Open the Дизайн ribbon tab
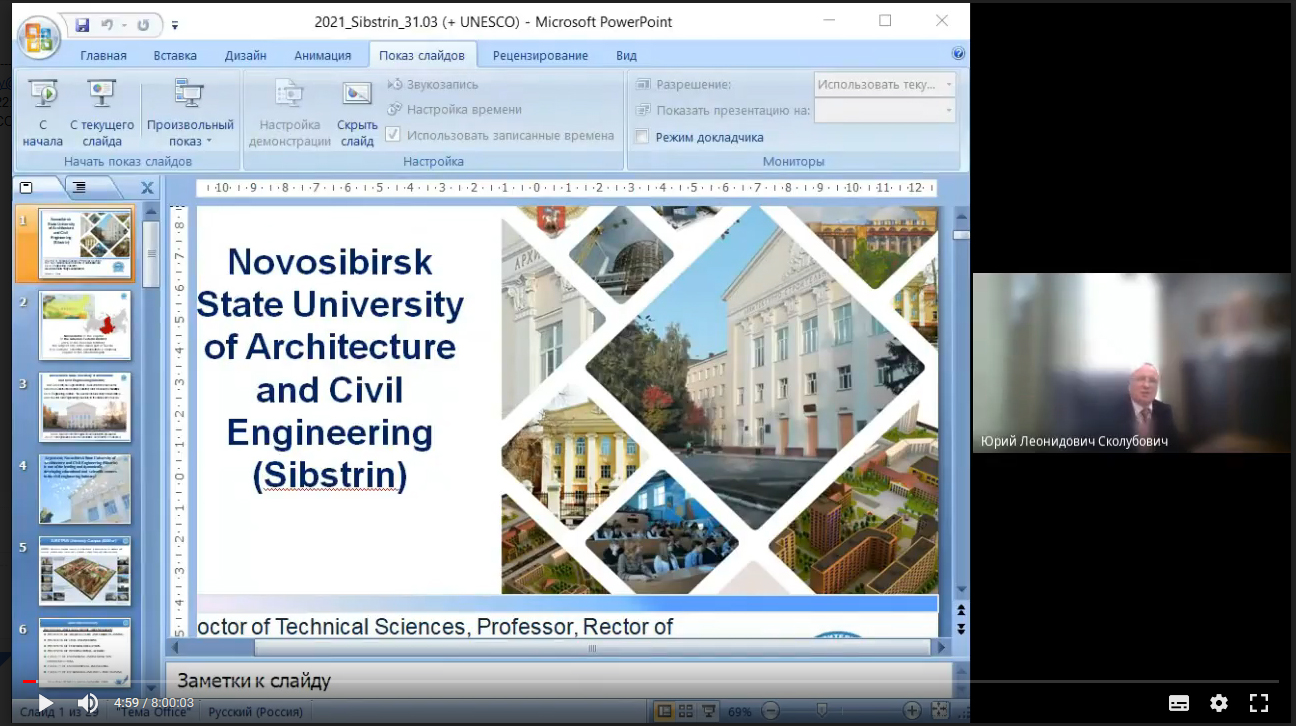The width and height of the screenshot is (1296, 726). 245,56
